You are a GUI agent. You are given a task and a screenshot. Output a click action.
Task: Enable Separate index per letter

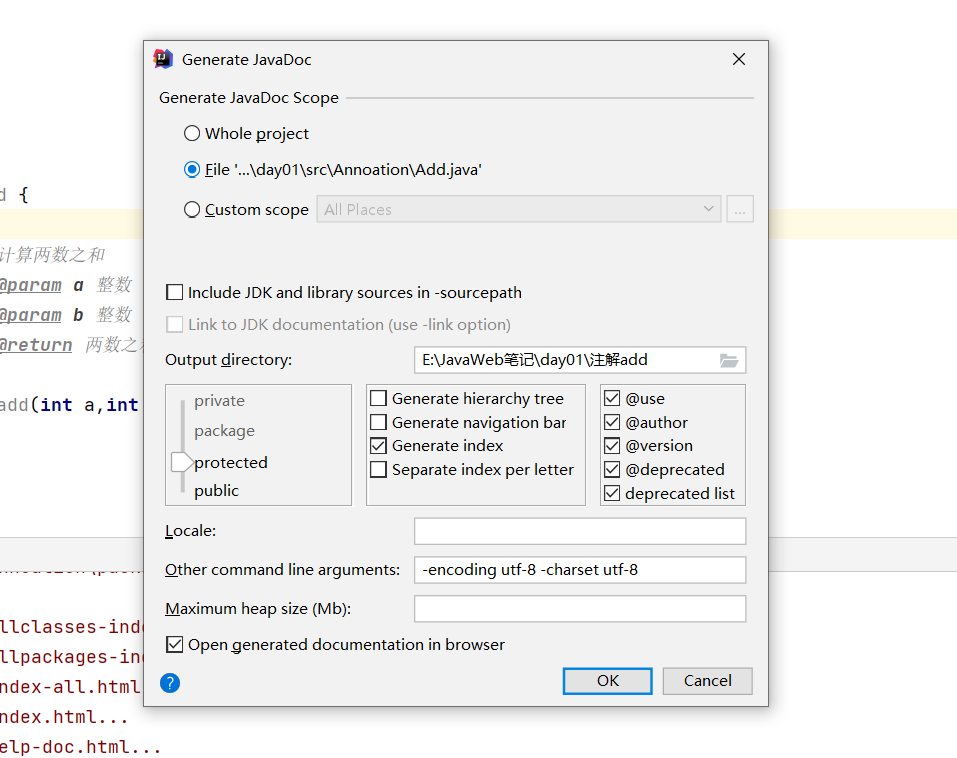click(378, 469)
